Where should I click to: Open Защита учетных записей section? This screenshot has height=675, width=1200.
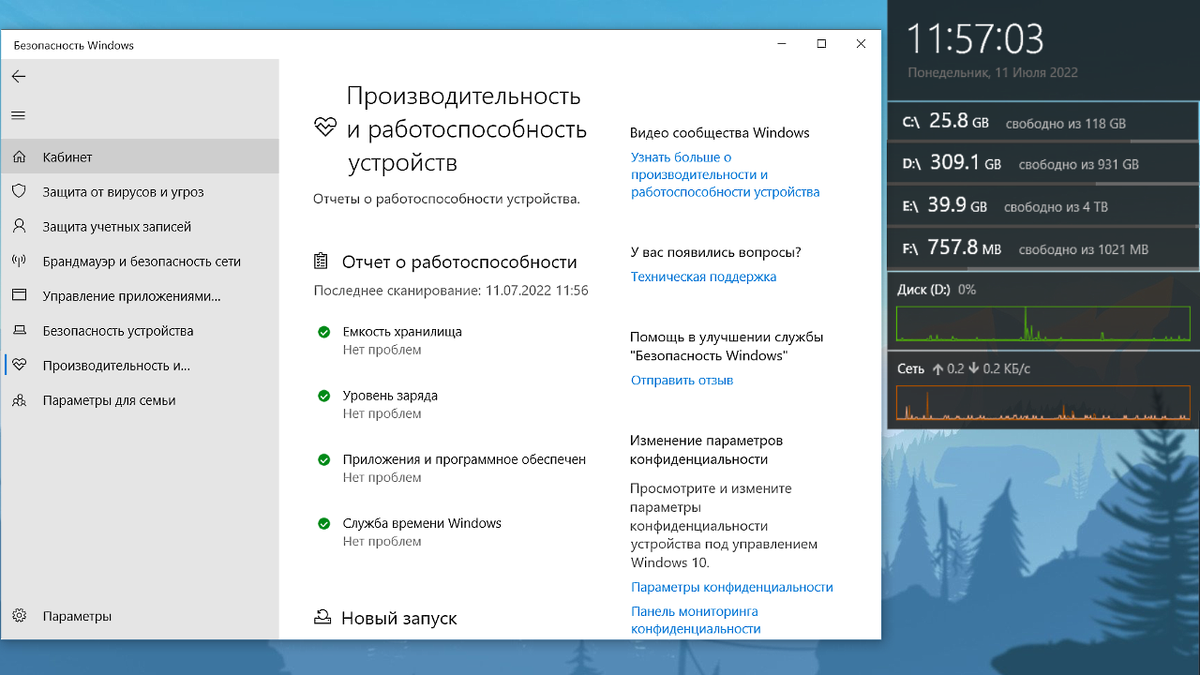click(x=140, y=226)
